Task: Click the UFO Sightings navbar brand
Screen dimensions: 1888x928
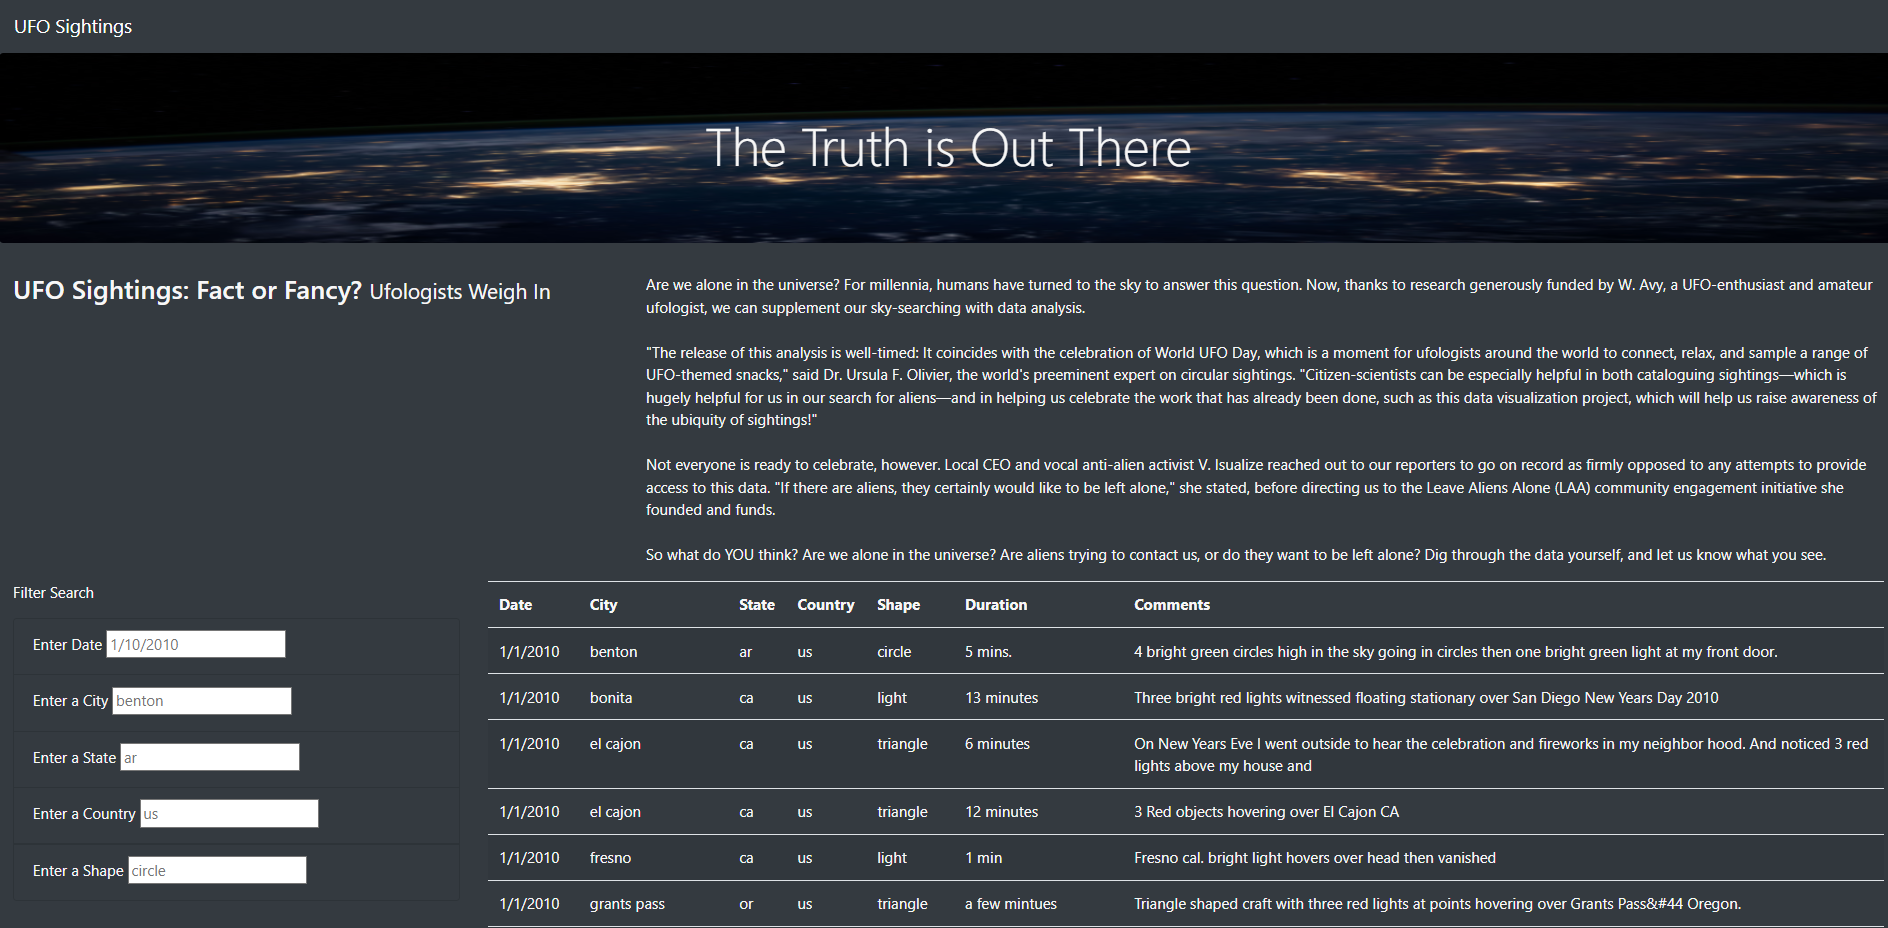Action: click(72, 26)
